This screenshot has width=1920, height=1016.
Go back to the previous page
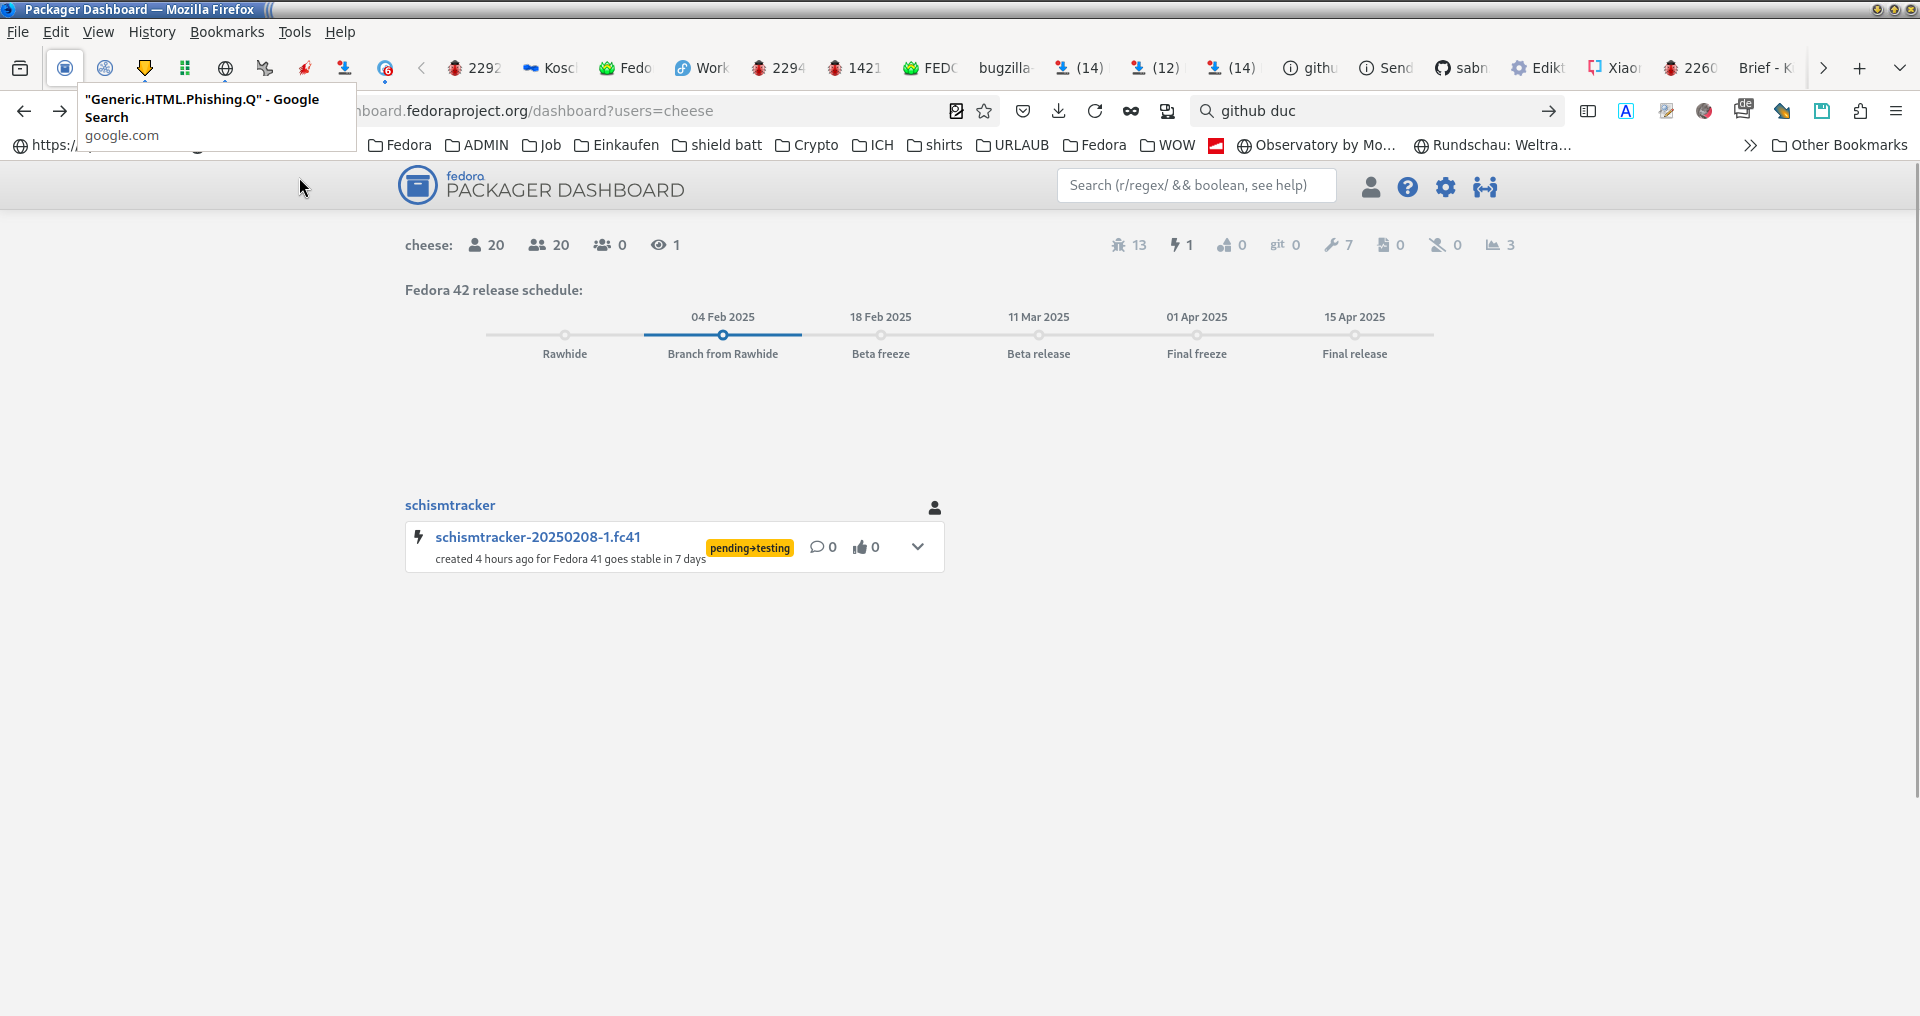24,111
